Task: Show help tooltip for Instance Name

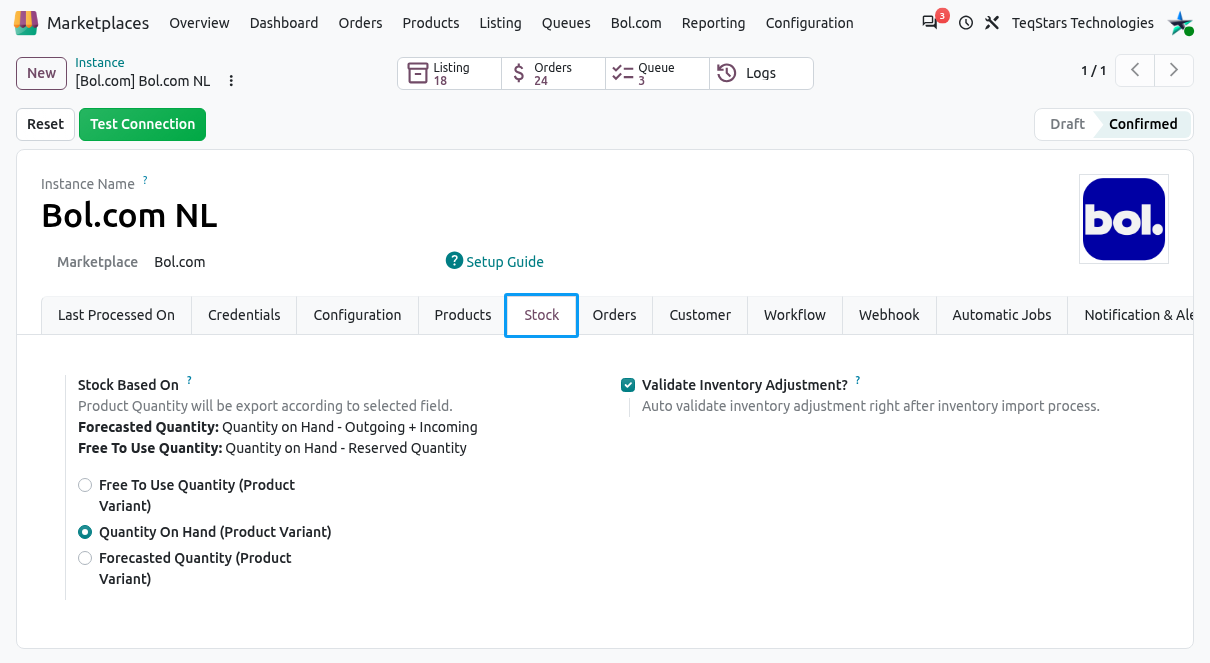Action: 145,180
